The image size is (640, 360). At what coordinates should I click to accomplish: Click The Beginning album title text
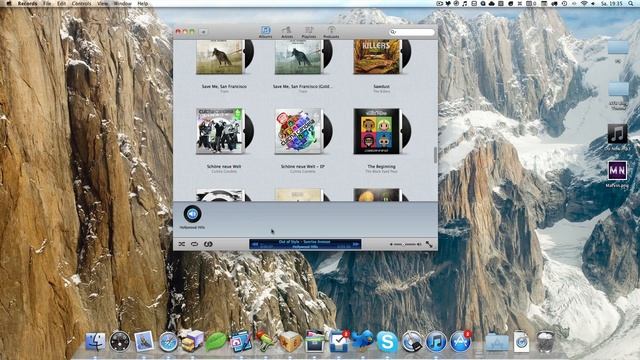[x=382, y=167]
